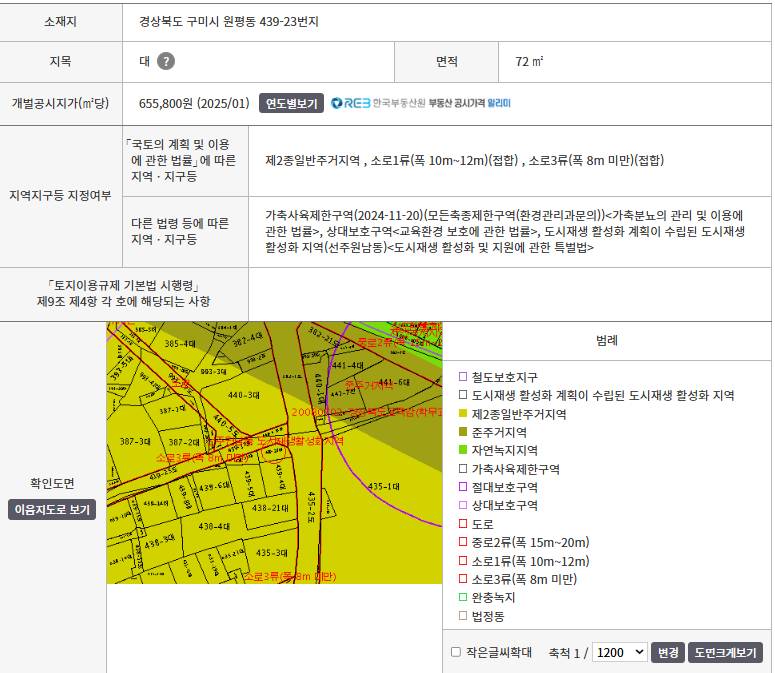Click parcel 438-4대 on the map
775x673 pixels.
214,526
